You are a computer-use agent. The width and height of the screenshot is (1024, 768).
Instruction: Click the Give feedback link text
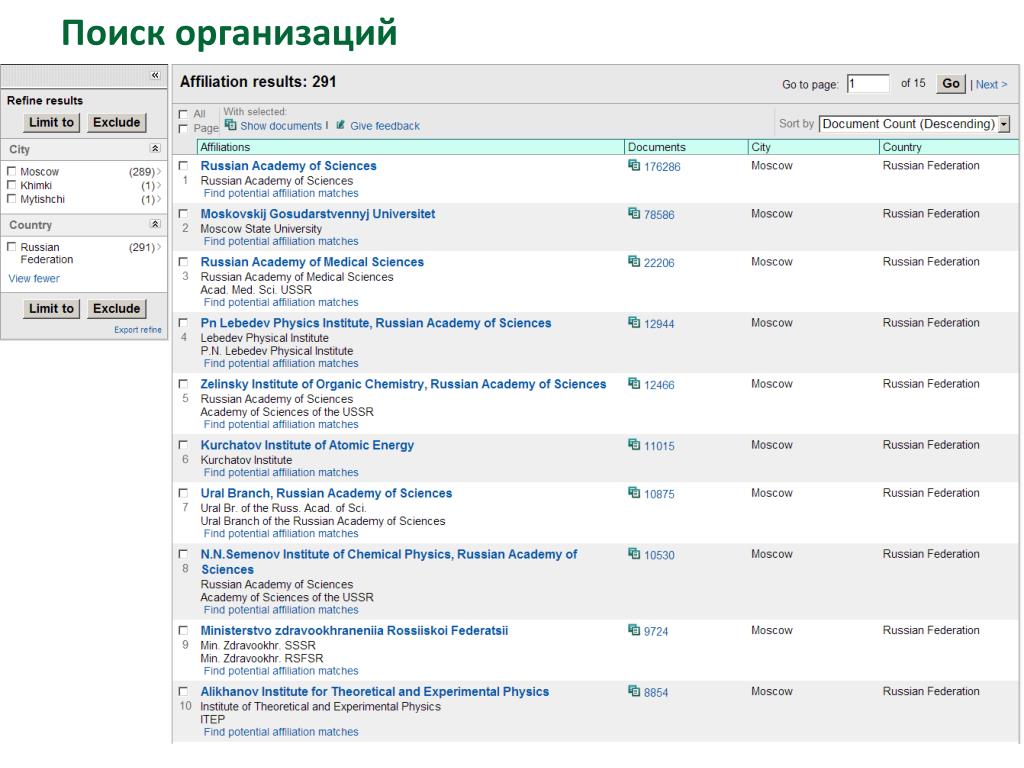385,126
